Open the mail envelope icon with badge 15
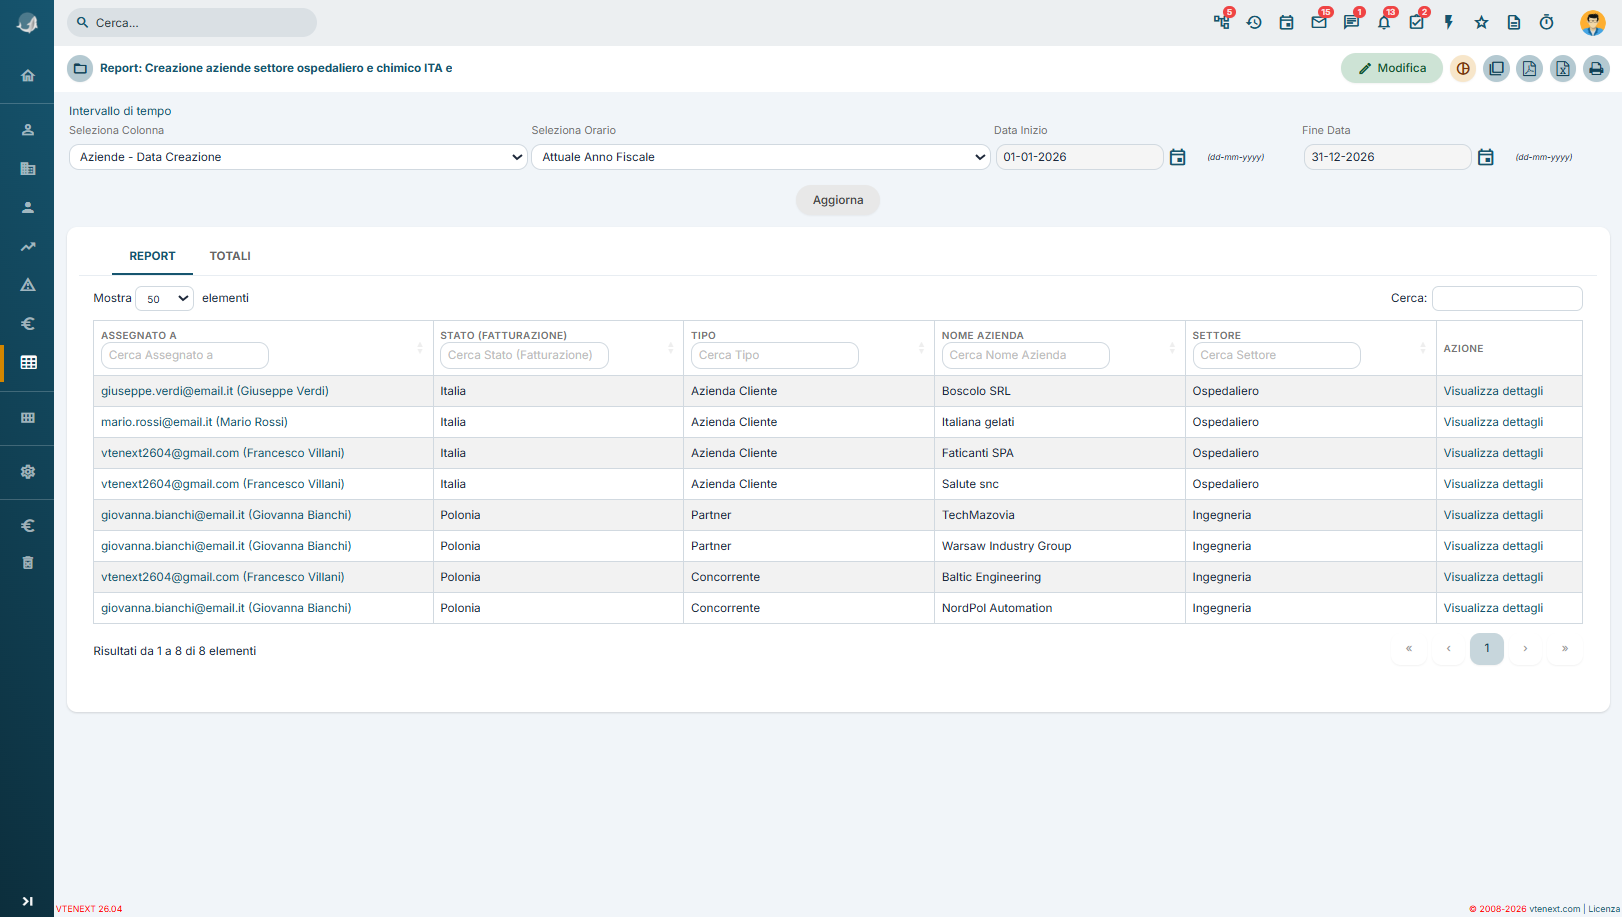 (1319, 22)
